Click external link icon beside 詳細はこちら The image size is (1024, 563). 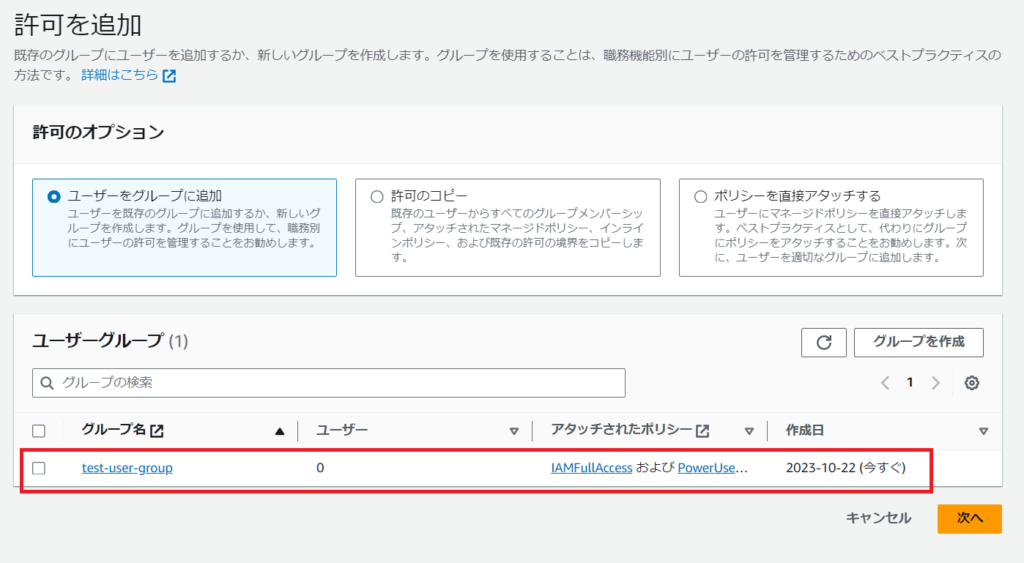(x=169, y=76)
